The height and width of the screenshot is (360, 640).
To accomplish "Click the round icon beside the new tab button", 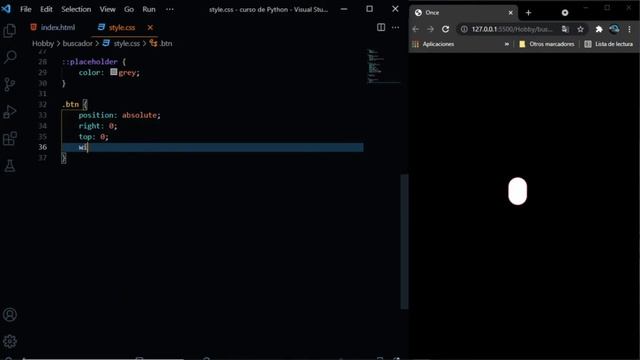I will 565,13.
